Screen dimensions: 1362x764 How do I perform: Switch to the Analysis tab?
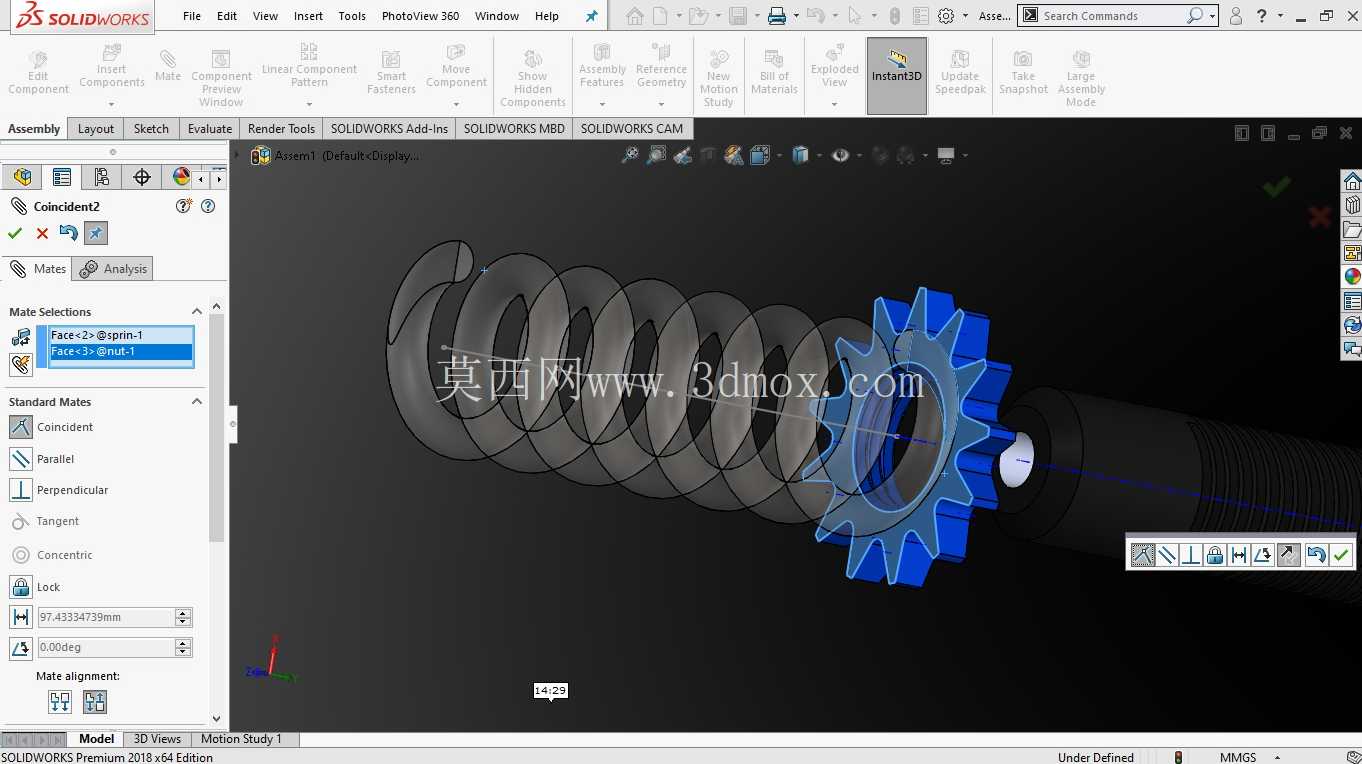point(113,269)
